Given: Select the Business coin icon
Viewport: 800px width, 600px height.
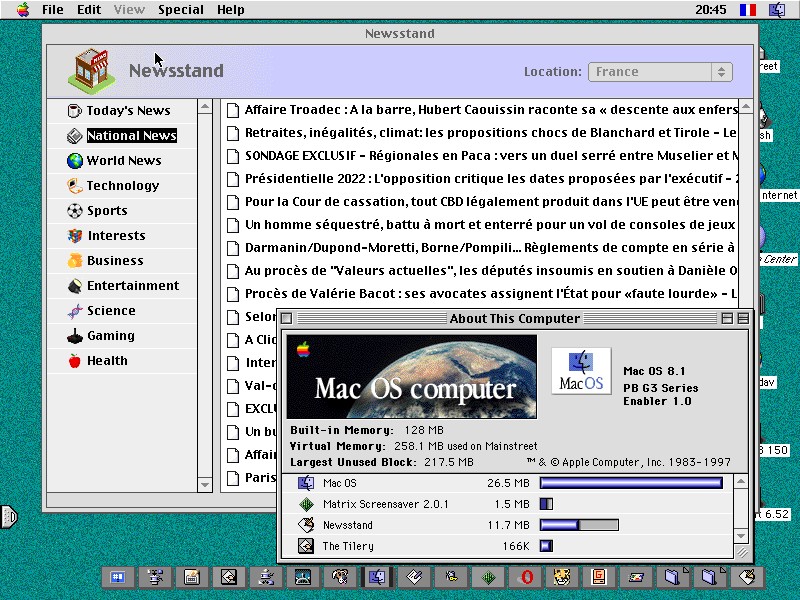Looking at the screenshot, I should tap(74, 261).
